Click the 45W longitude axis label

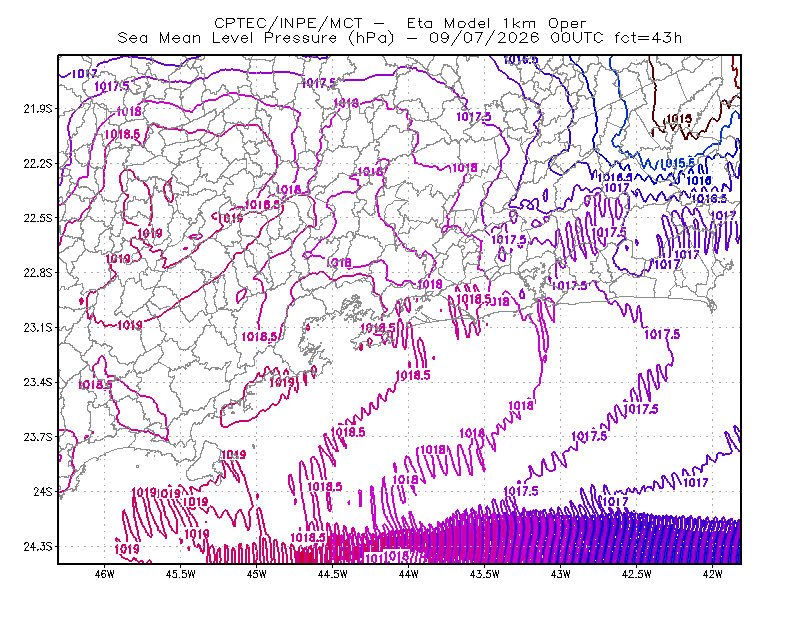(257, 574)
